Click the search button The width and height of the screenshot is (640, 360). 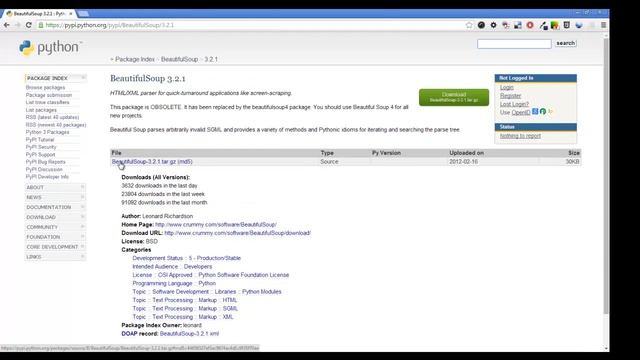(565, 43)
